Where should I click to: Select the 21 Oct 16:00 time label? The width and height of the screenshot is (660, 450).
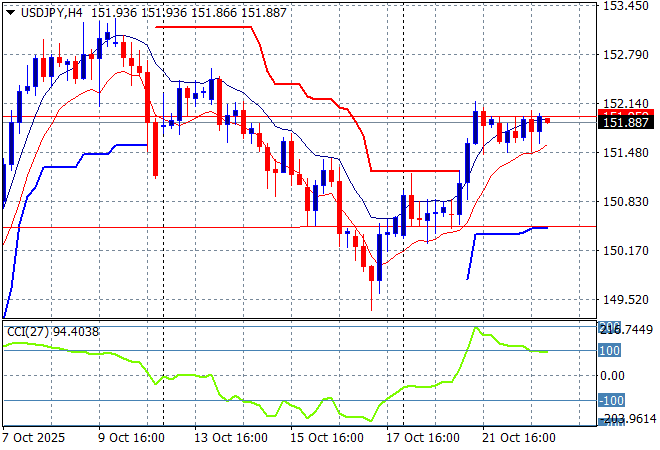519,438
